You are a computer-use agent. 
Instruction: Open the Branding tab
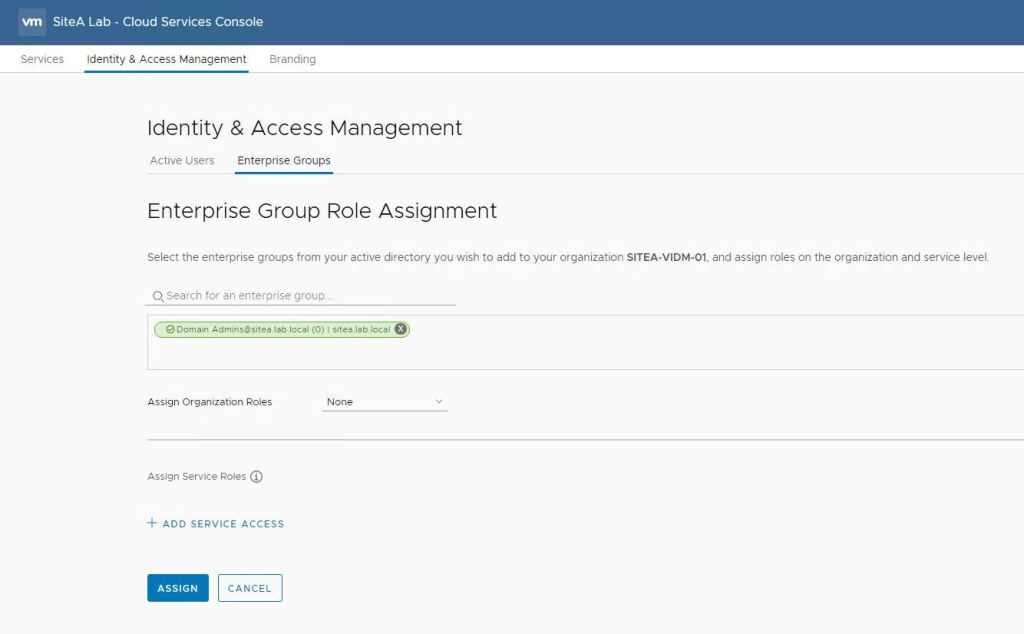coord(292,59)
